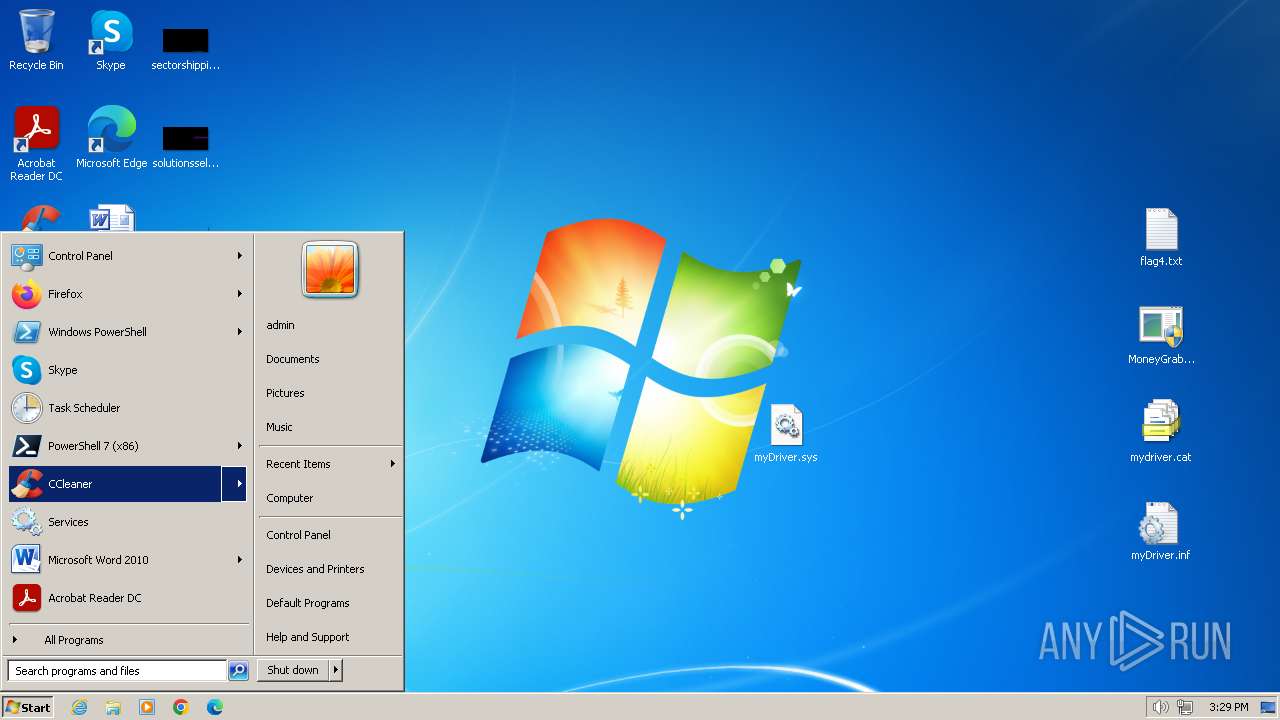1280x720 pixels.
Task: Click the Shut down button
Action: [293, 670]
